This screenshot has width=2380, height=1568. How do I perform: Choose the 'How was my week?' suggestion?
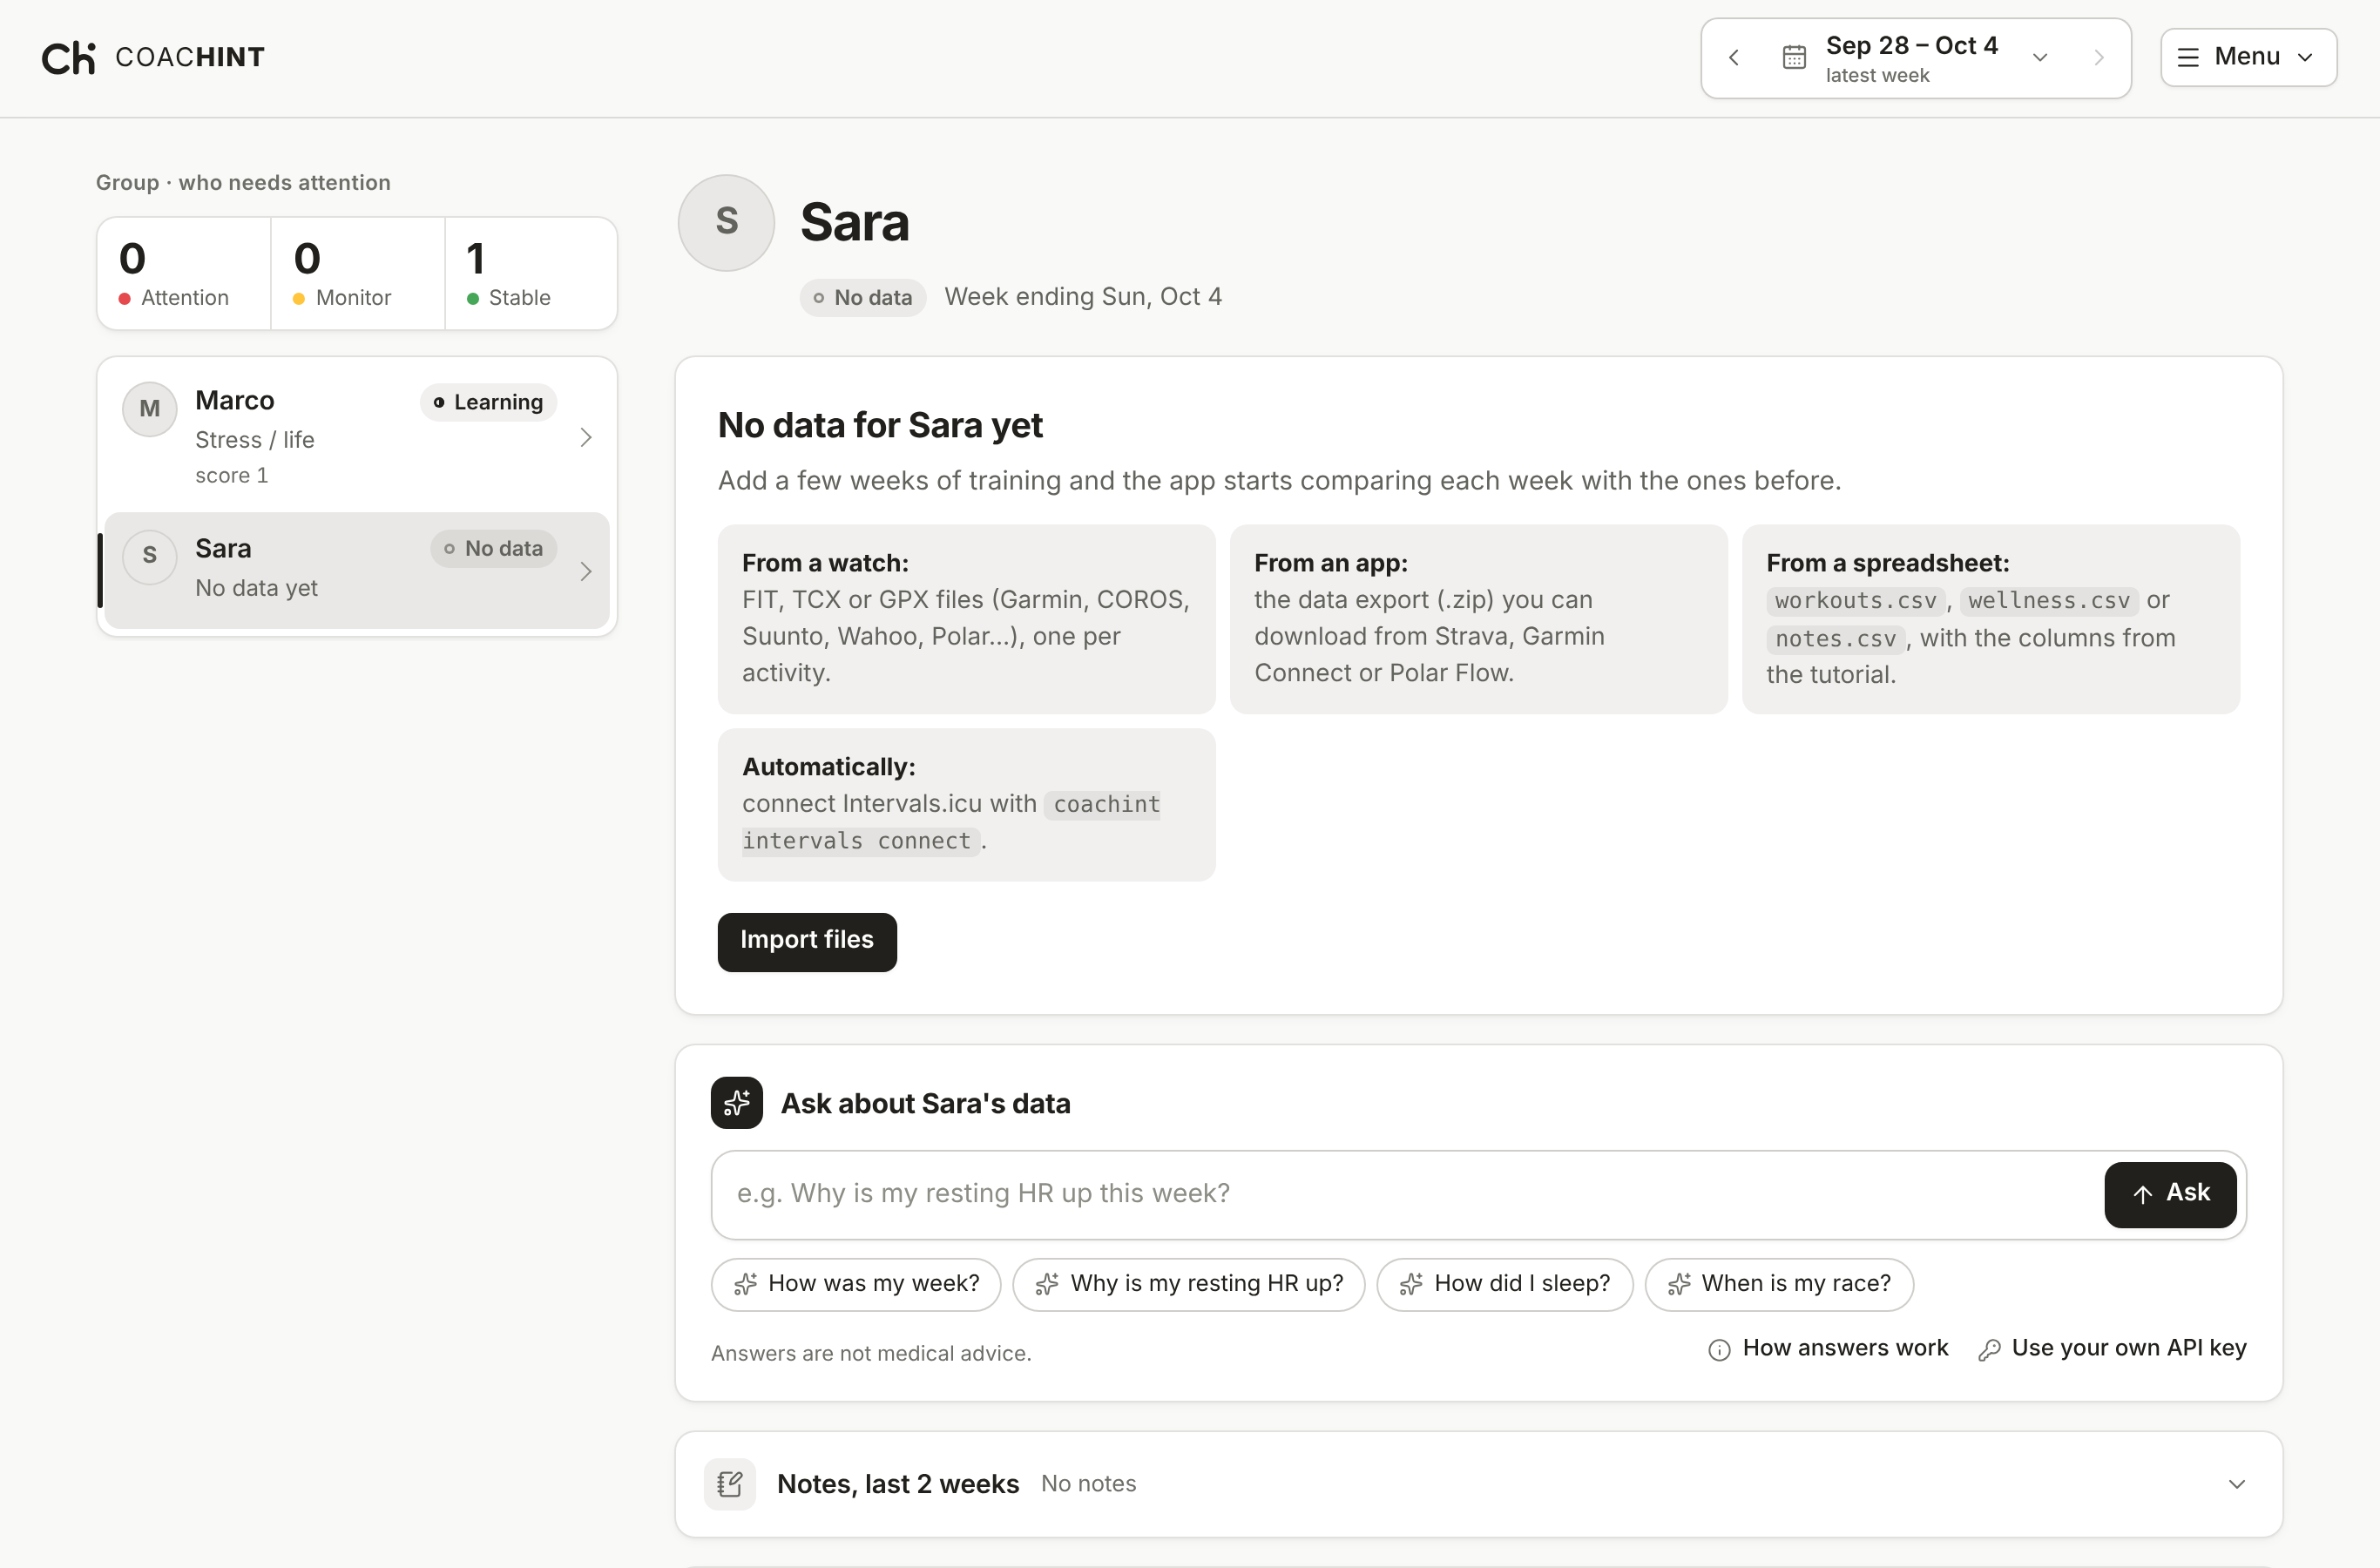point(856,1284)
